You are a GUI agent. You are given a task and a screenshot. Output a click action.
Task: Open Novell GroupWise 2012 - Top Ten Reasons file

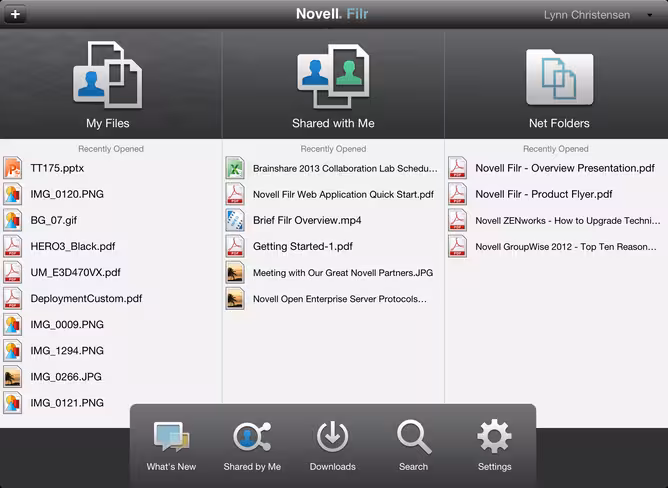(x=566, y=247)
